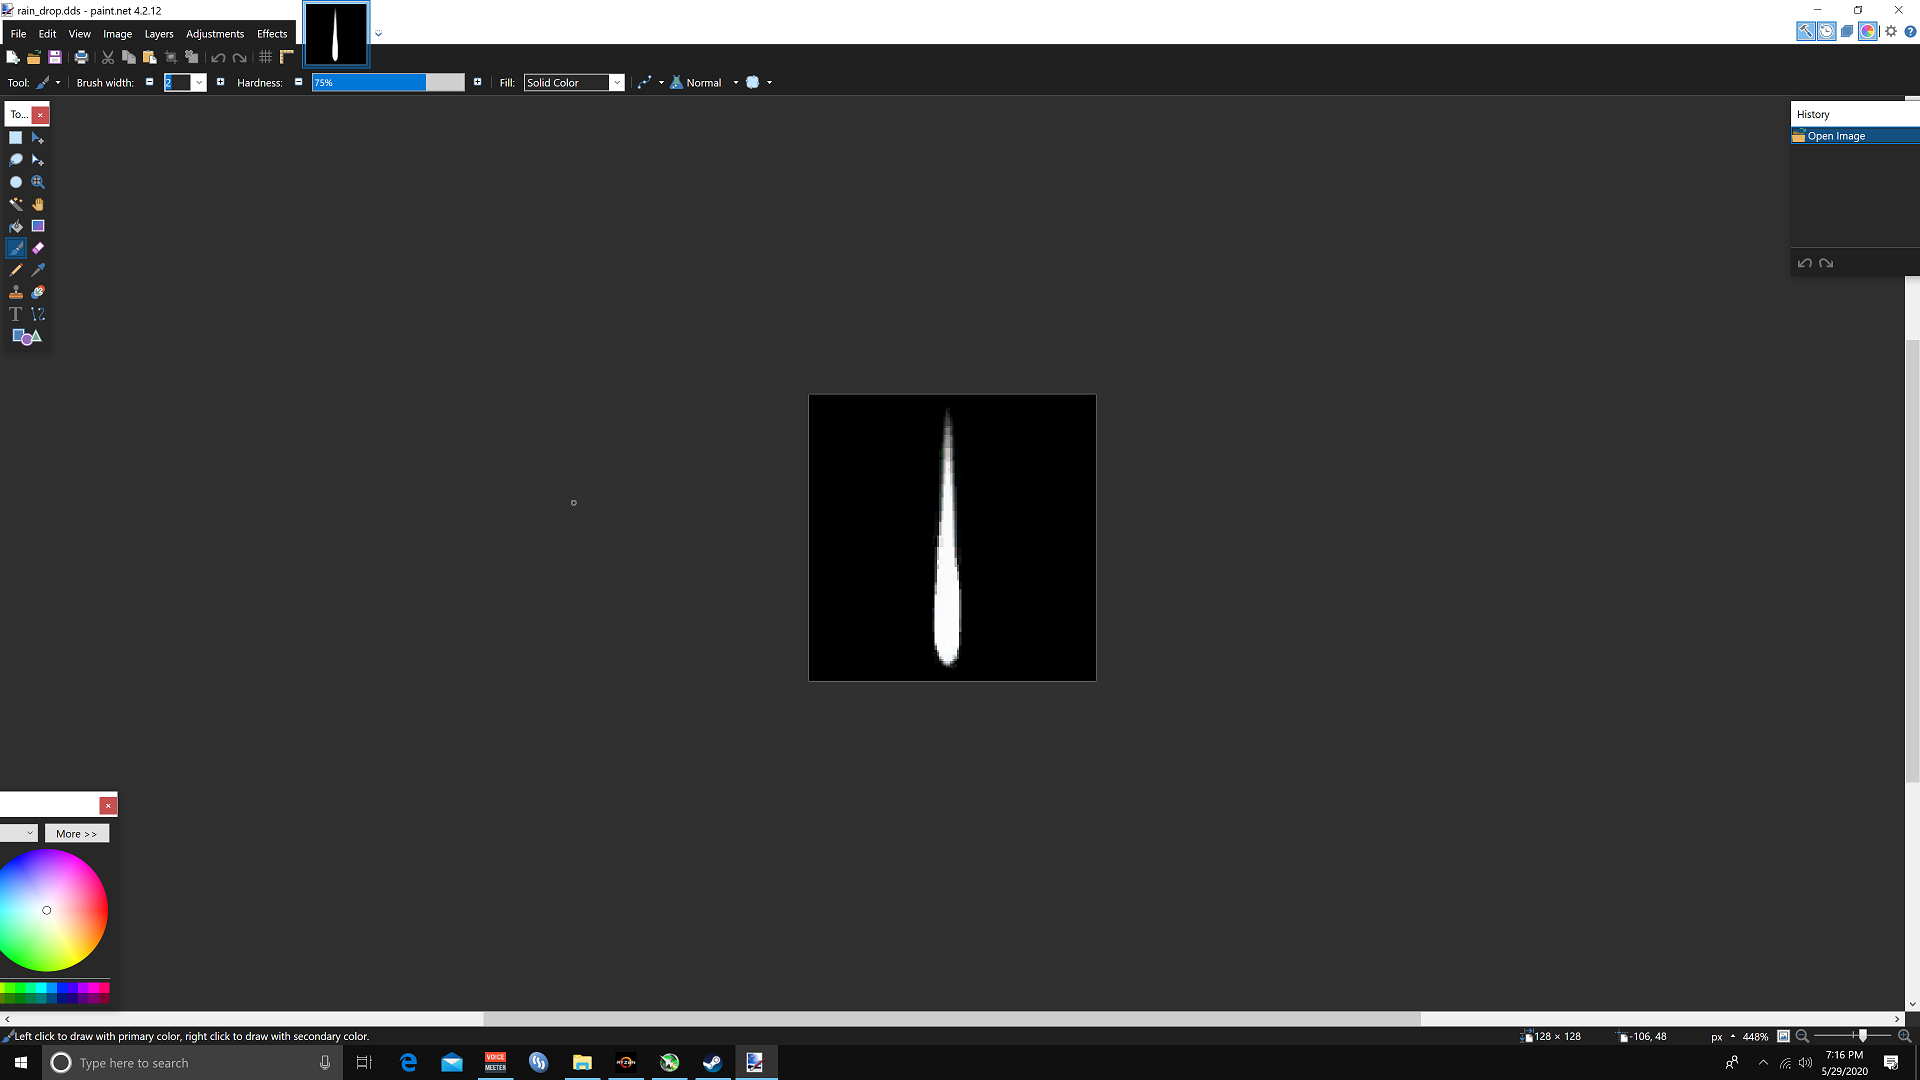Open the Normal blend mode dropdown
The height and width of the screenshot is (1080, 1920).
click(x=735, y=83)
